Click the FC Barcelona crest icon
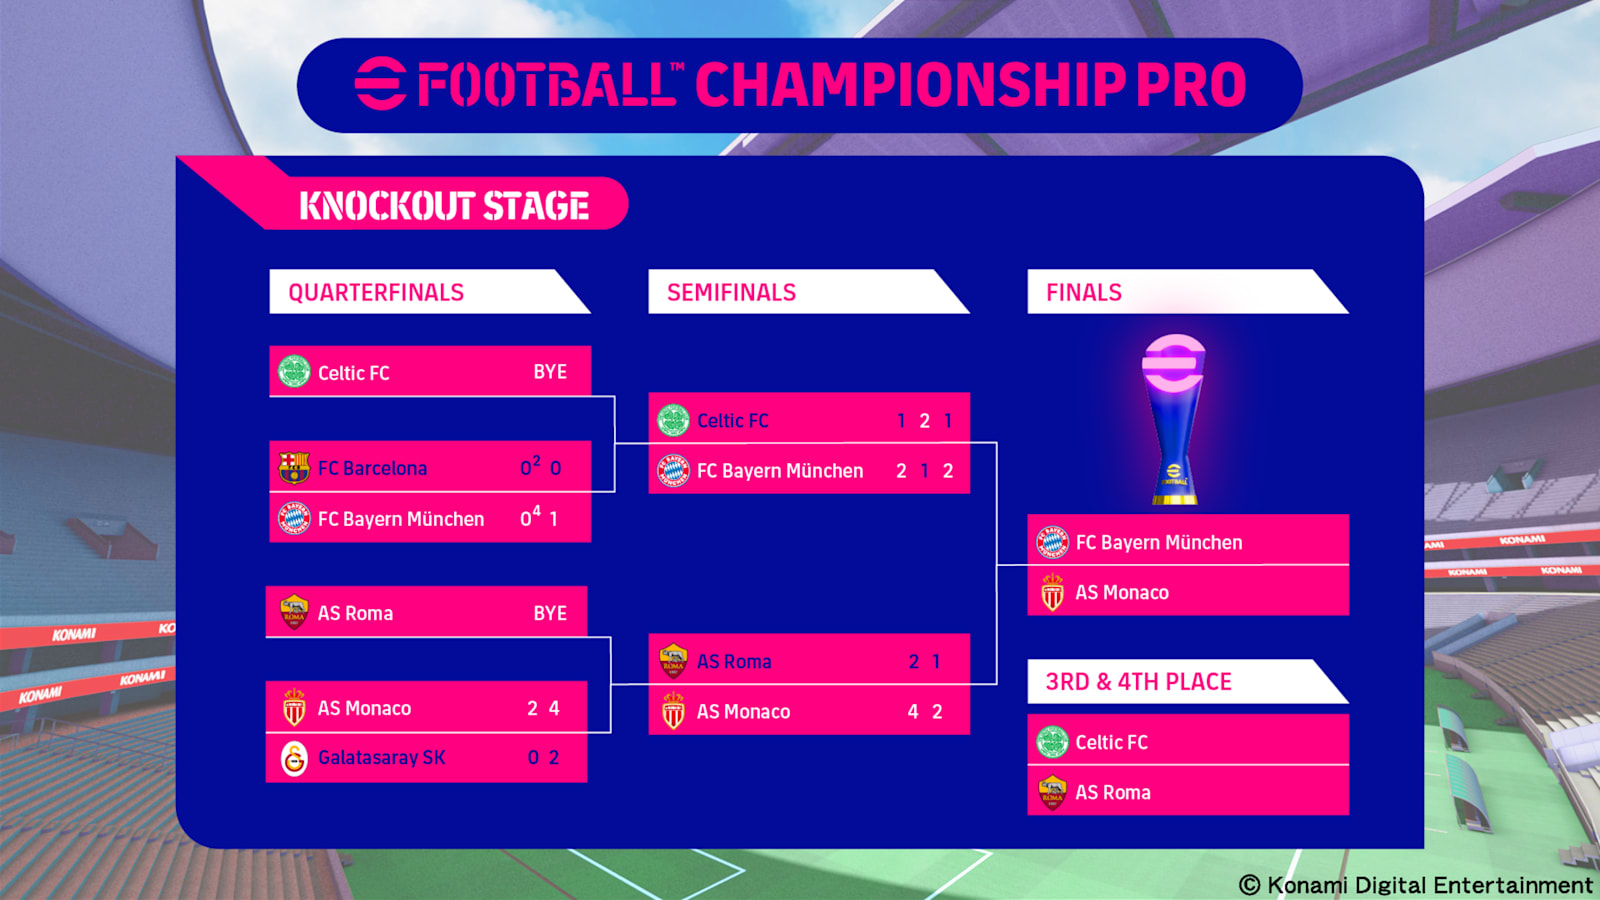The height and width of the screenshot is (900, 1600). [294, 467]
